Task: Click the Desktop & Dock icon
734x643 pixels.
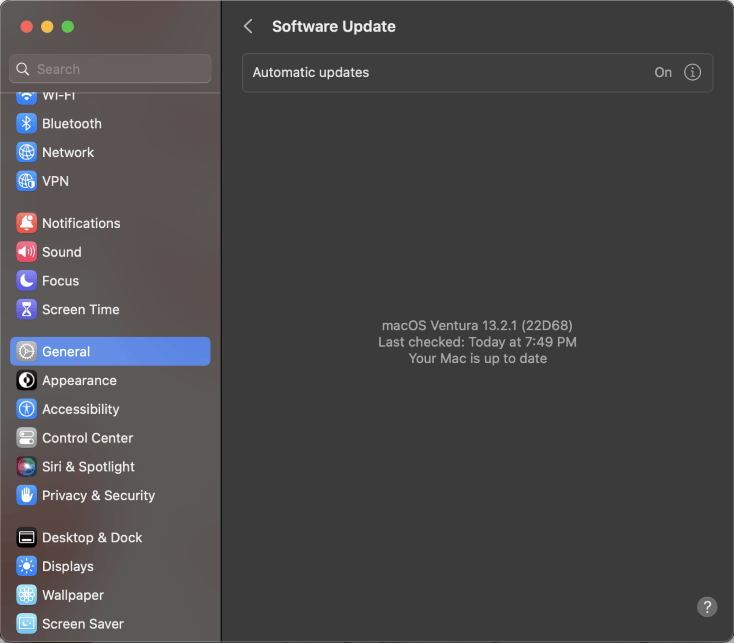Action: point(26,538)
